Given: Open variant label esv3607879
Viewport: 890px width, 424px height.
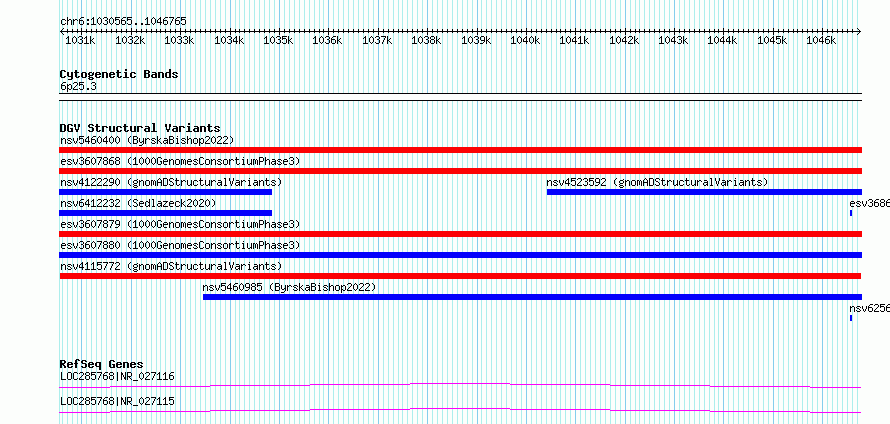Looking at the screenshot, I should click(180, 224).
